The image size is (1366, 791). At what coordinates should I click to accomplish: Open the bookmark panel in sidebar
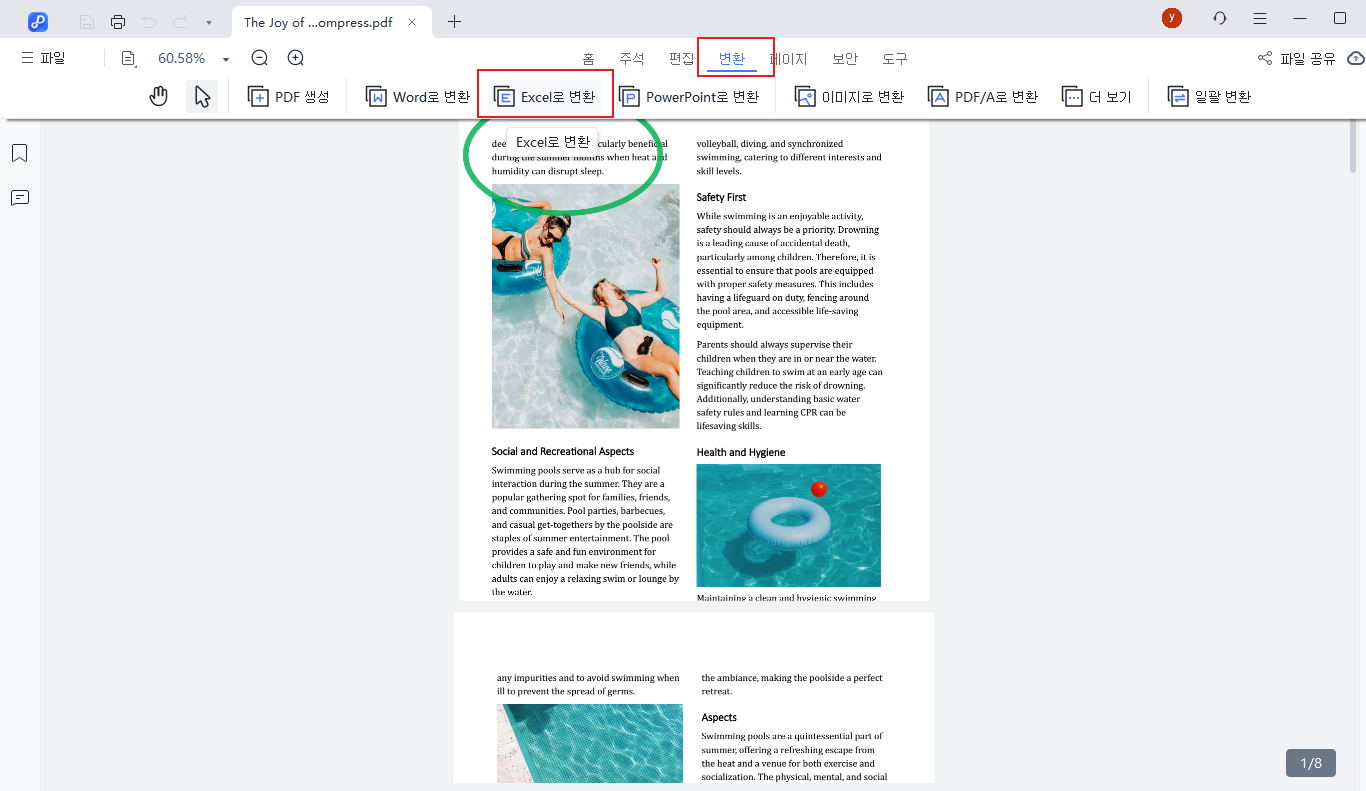click(x=19, y=153)
